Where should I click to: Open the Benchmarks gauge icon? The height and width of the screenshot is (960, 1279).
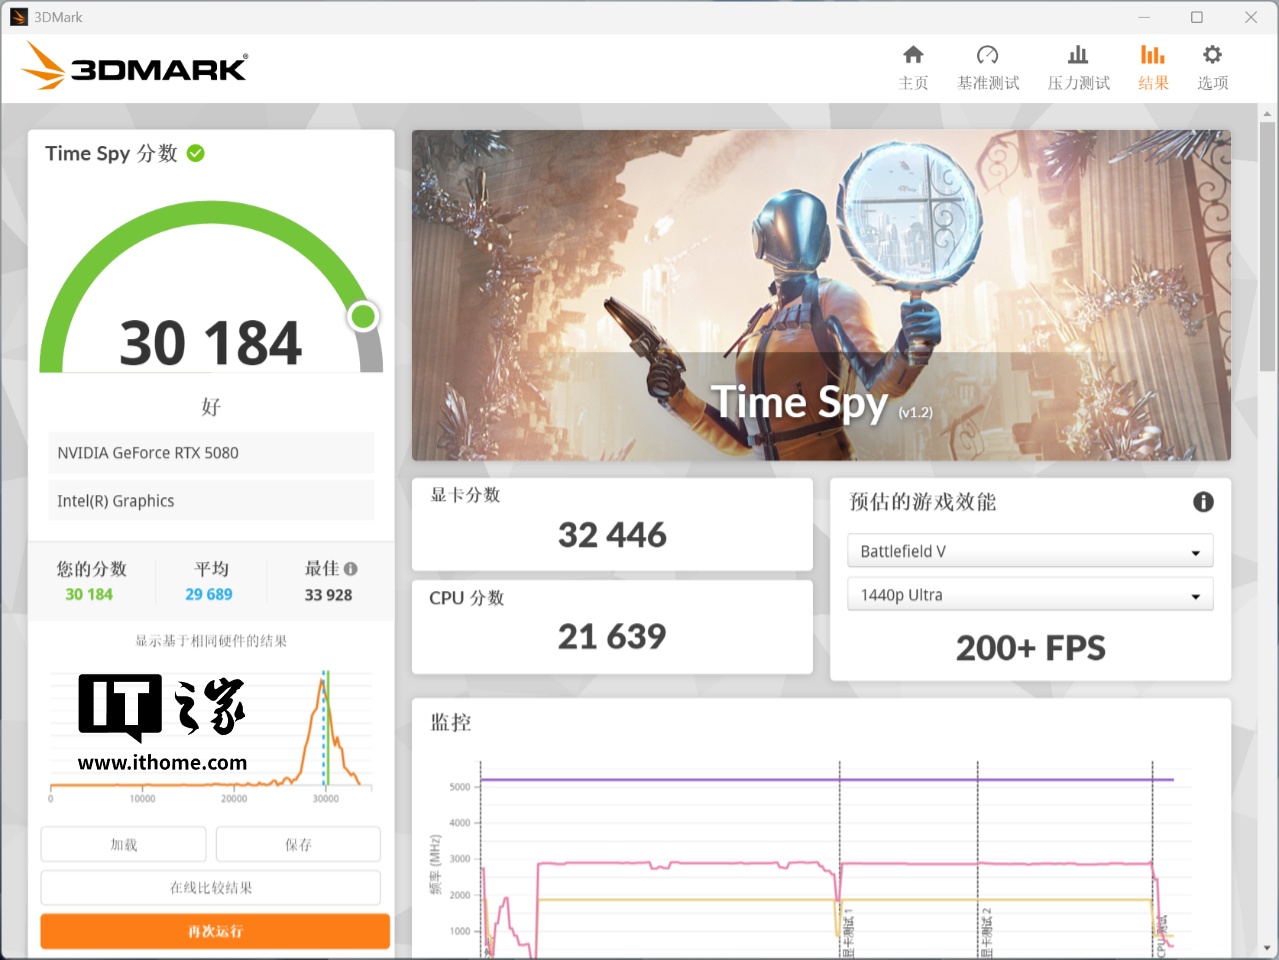(987, 56)
